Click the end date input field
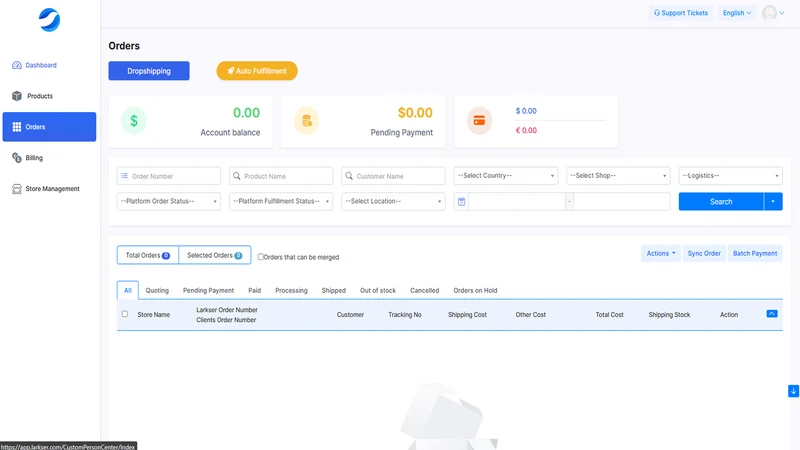This screenshot has height=450, width=800. click(621, 202)
